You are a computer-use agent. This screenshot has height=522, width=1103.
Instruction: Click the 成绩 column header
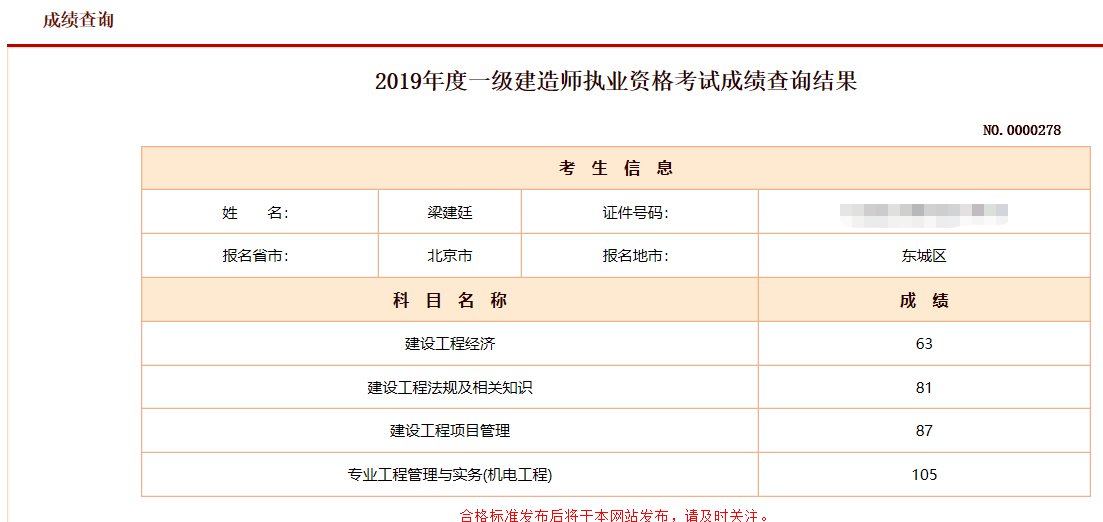(923, 300)
